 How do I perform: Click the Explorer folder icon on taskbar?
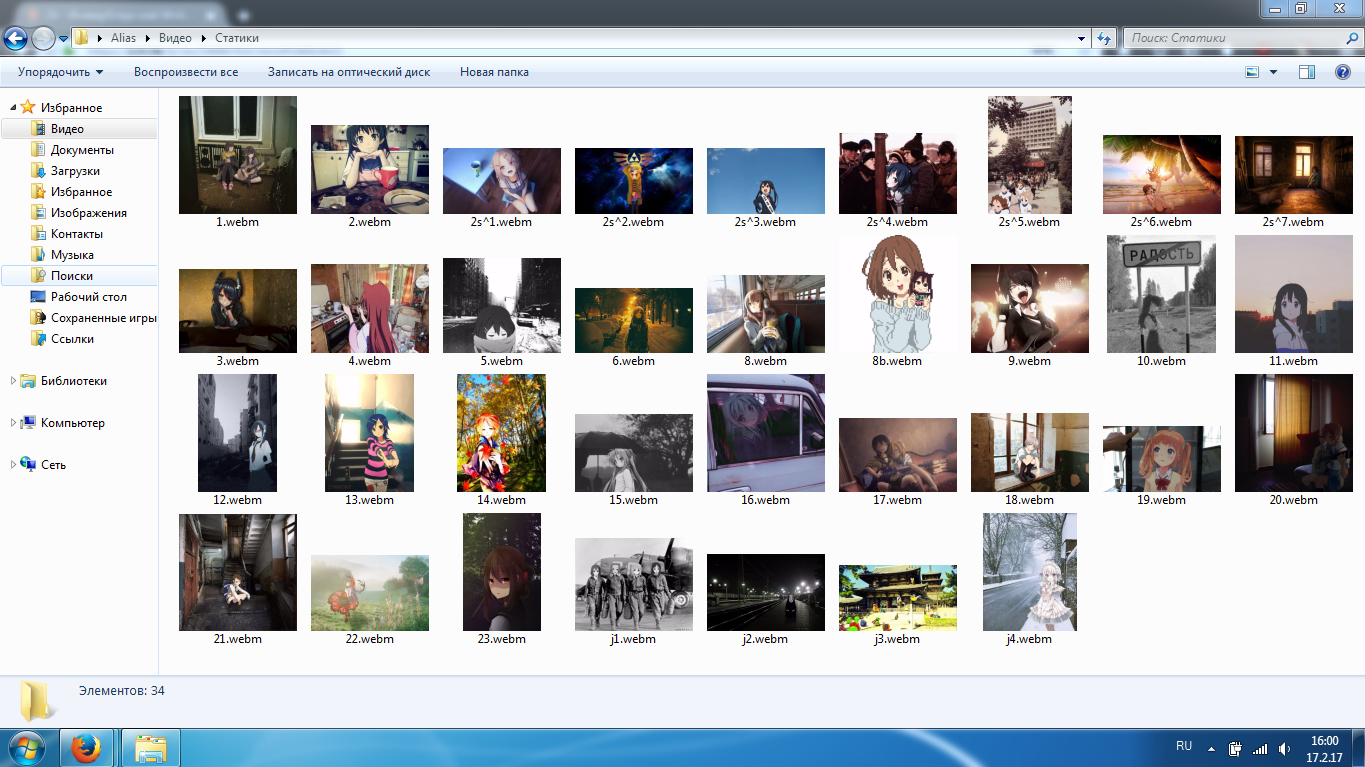[151, 747]
